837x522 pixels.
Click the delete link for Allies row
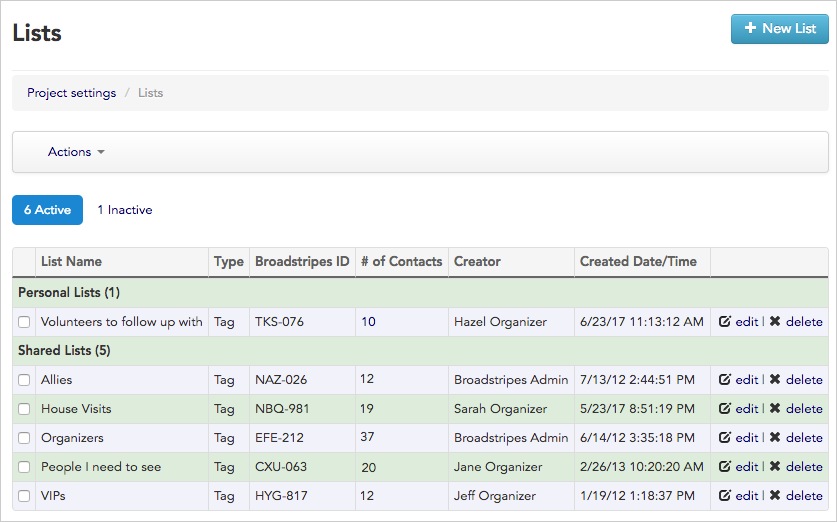(804, 380)
